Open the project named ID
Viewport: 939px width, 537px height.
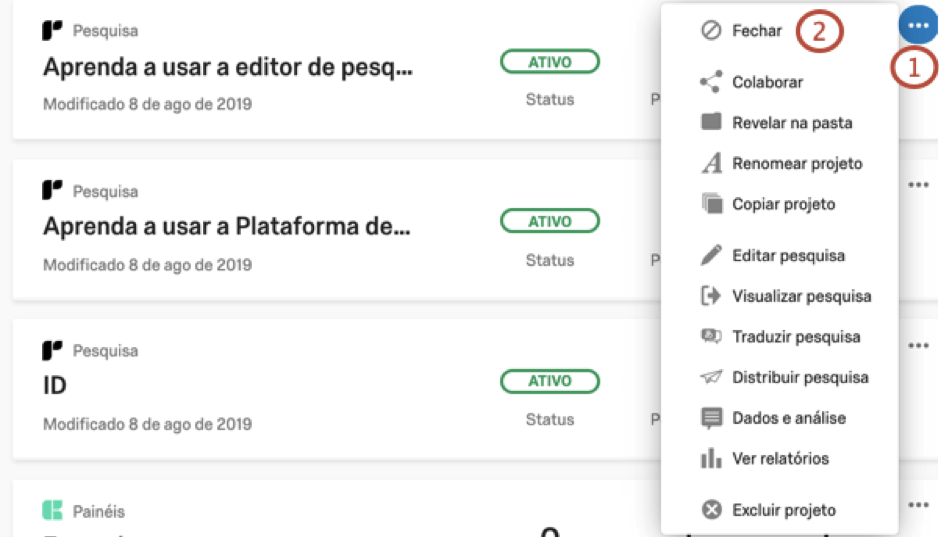(x=54, y=386)
